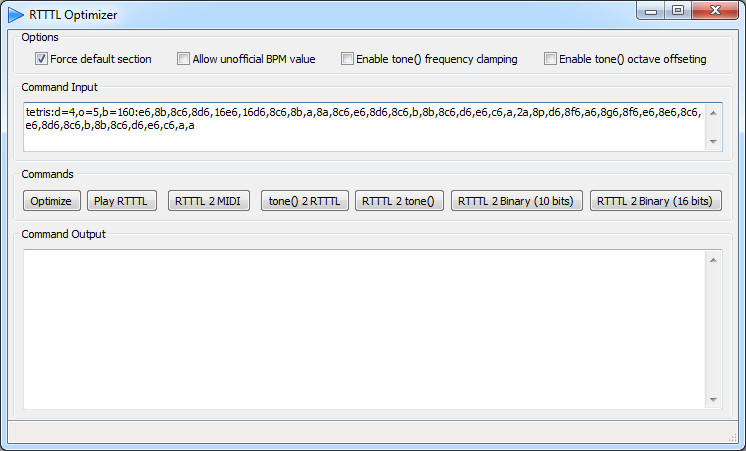
Task: Convert using RTTTL 2 MIDI button
Action: click(x=207, y=201)
